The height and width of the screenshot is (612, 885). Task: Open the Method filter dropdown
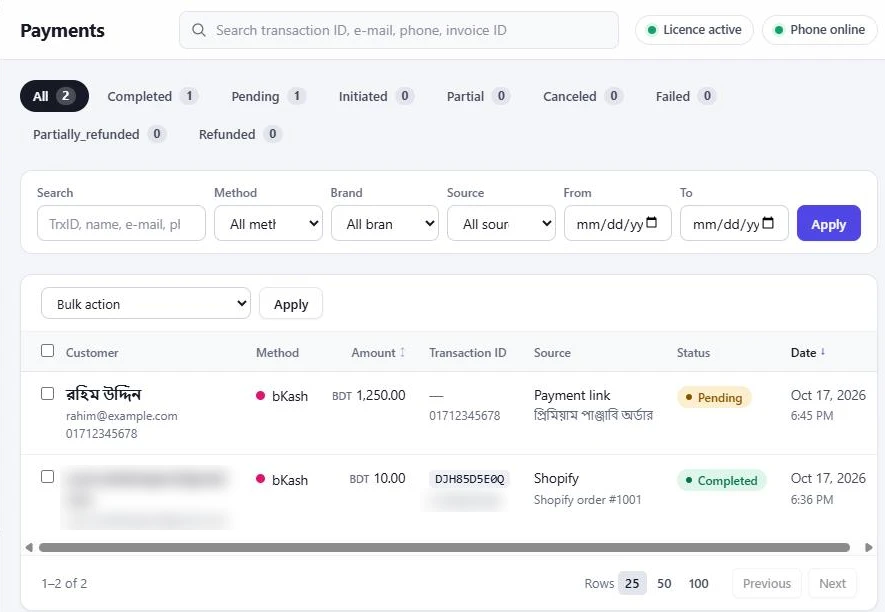tap(269, 224)
